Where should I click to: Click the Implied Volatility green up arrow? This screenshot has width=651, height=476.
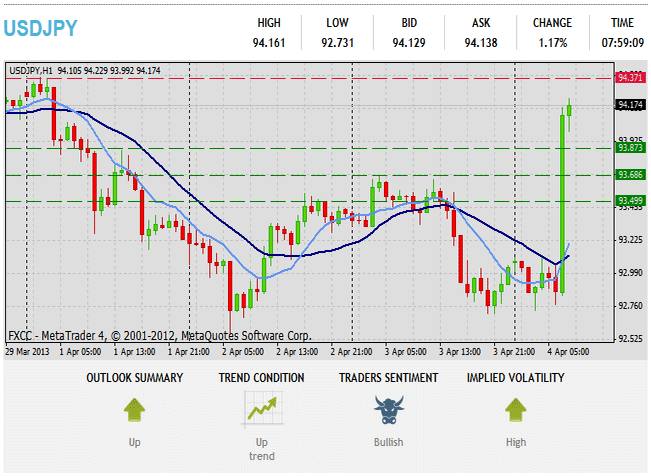coord(516,410)
